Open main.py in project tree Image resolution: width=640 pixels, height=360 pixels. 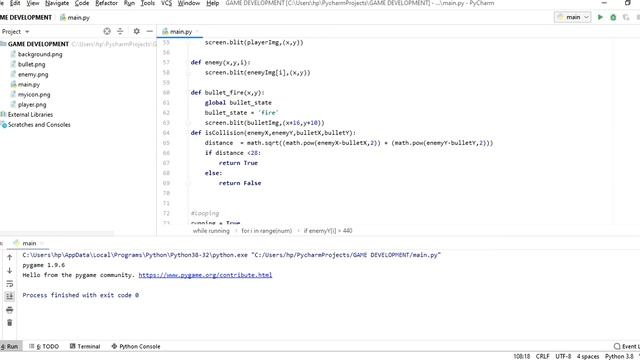(29, 84)
